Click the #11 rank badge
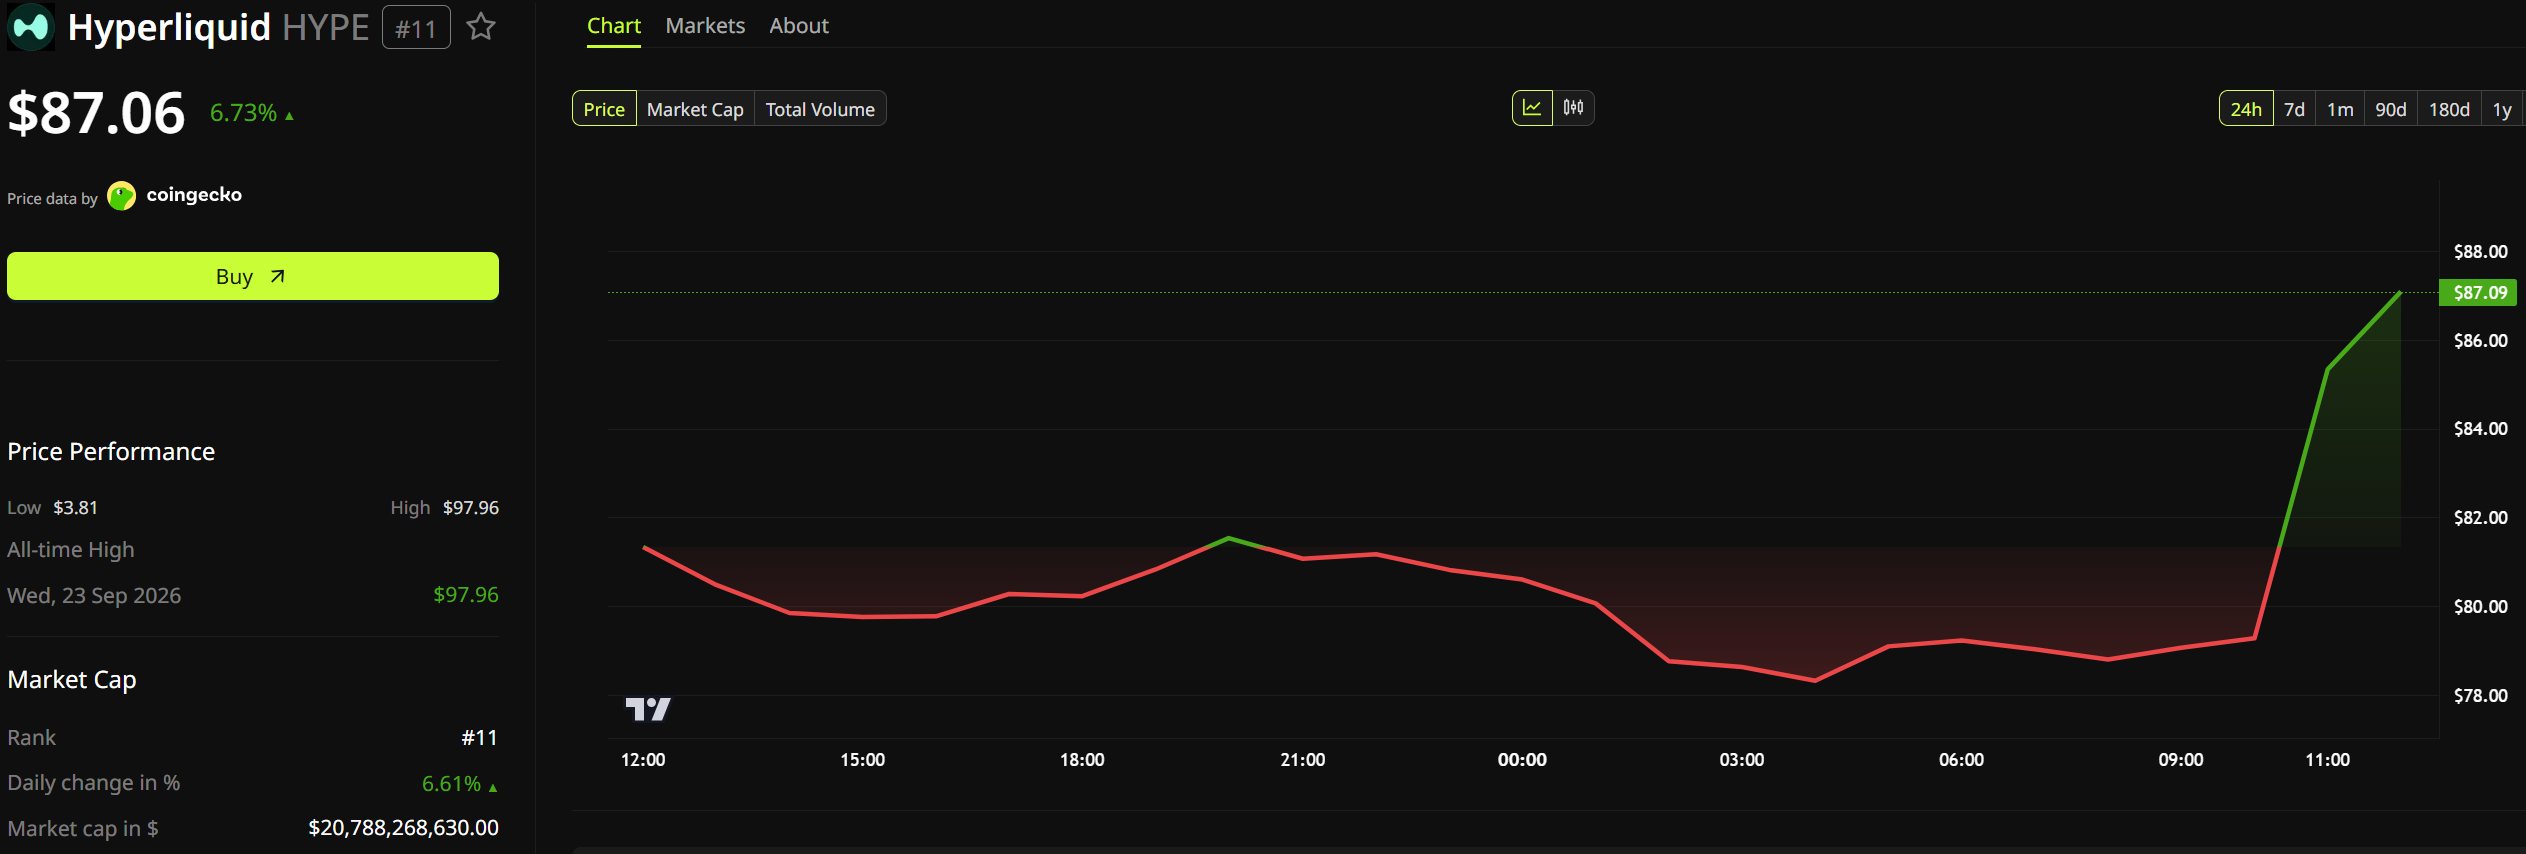Viewport: 2526px width, 854px height. click(x=416, y=28)
